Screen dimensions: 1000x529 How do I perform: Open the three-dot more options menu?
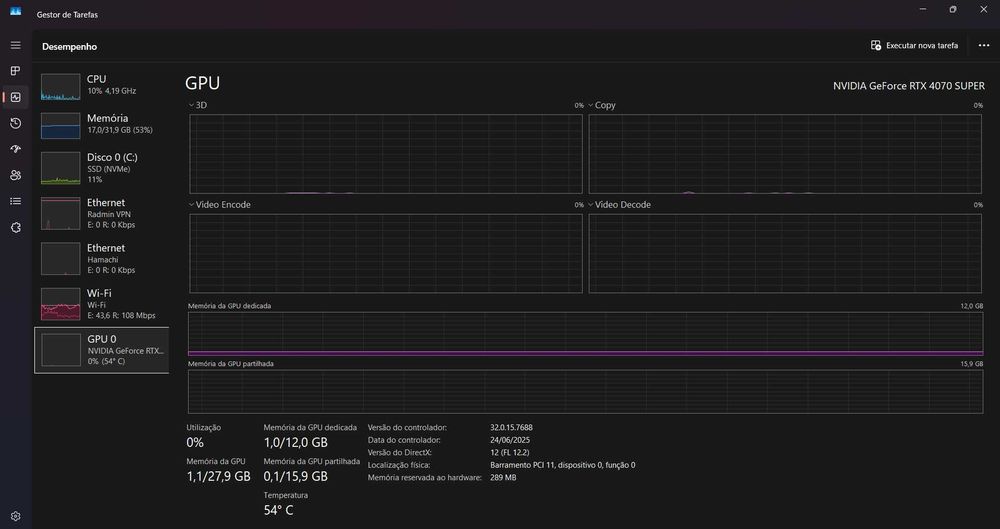[984, 45]
